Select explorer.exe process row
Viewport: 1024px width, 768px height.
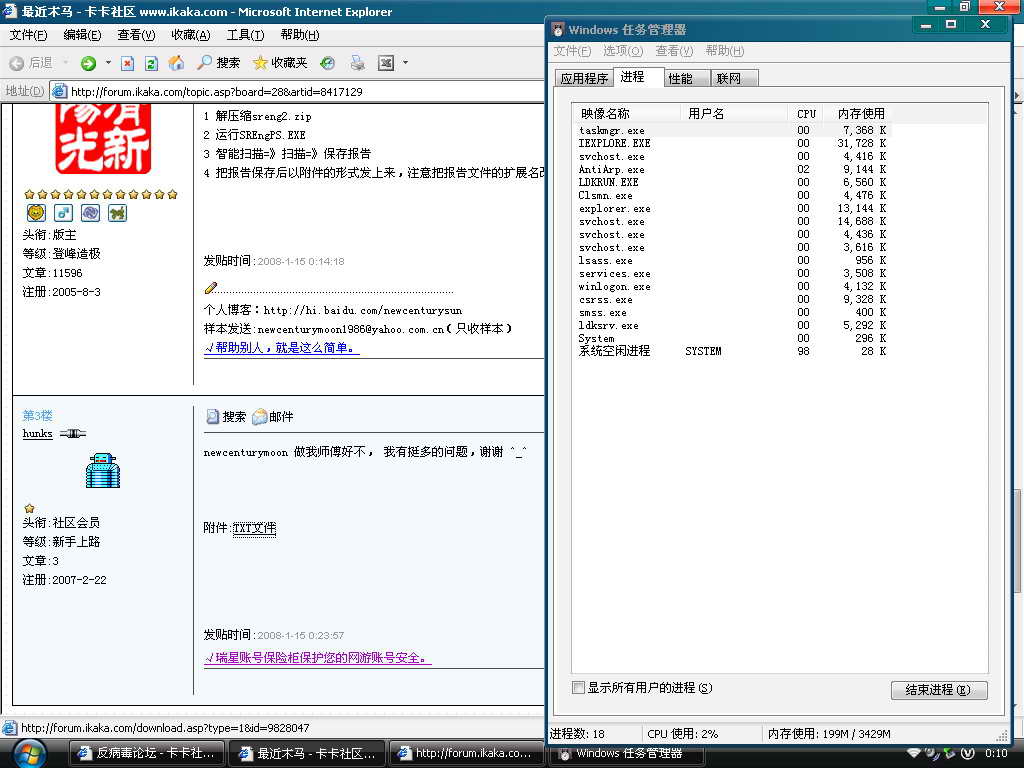(732, 208)
